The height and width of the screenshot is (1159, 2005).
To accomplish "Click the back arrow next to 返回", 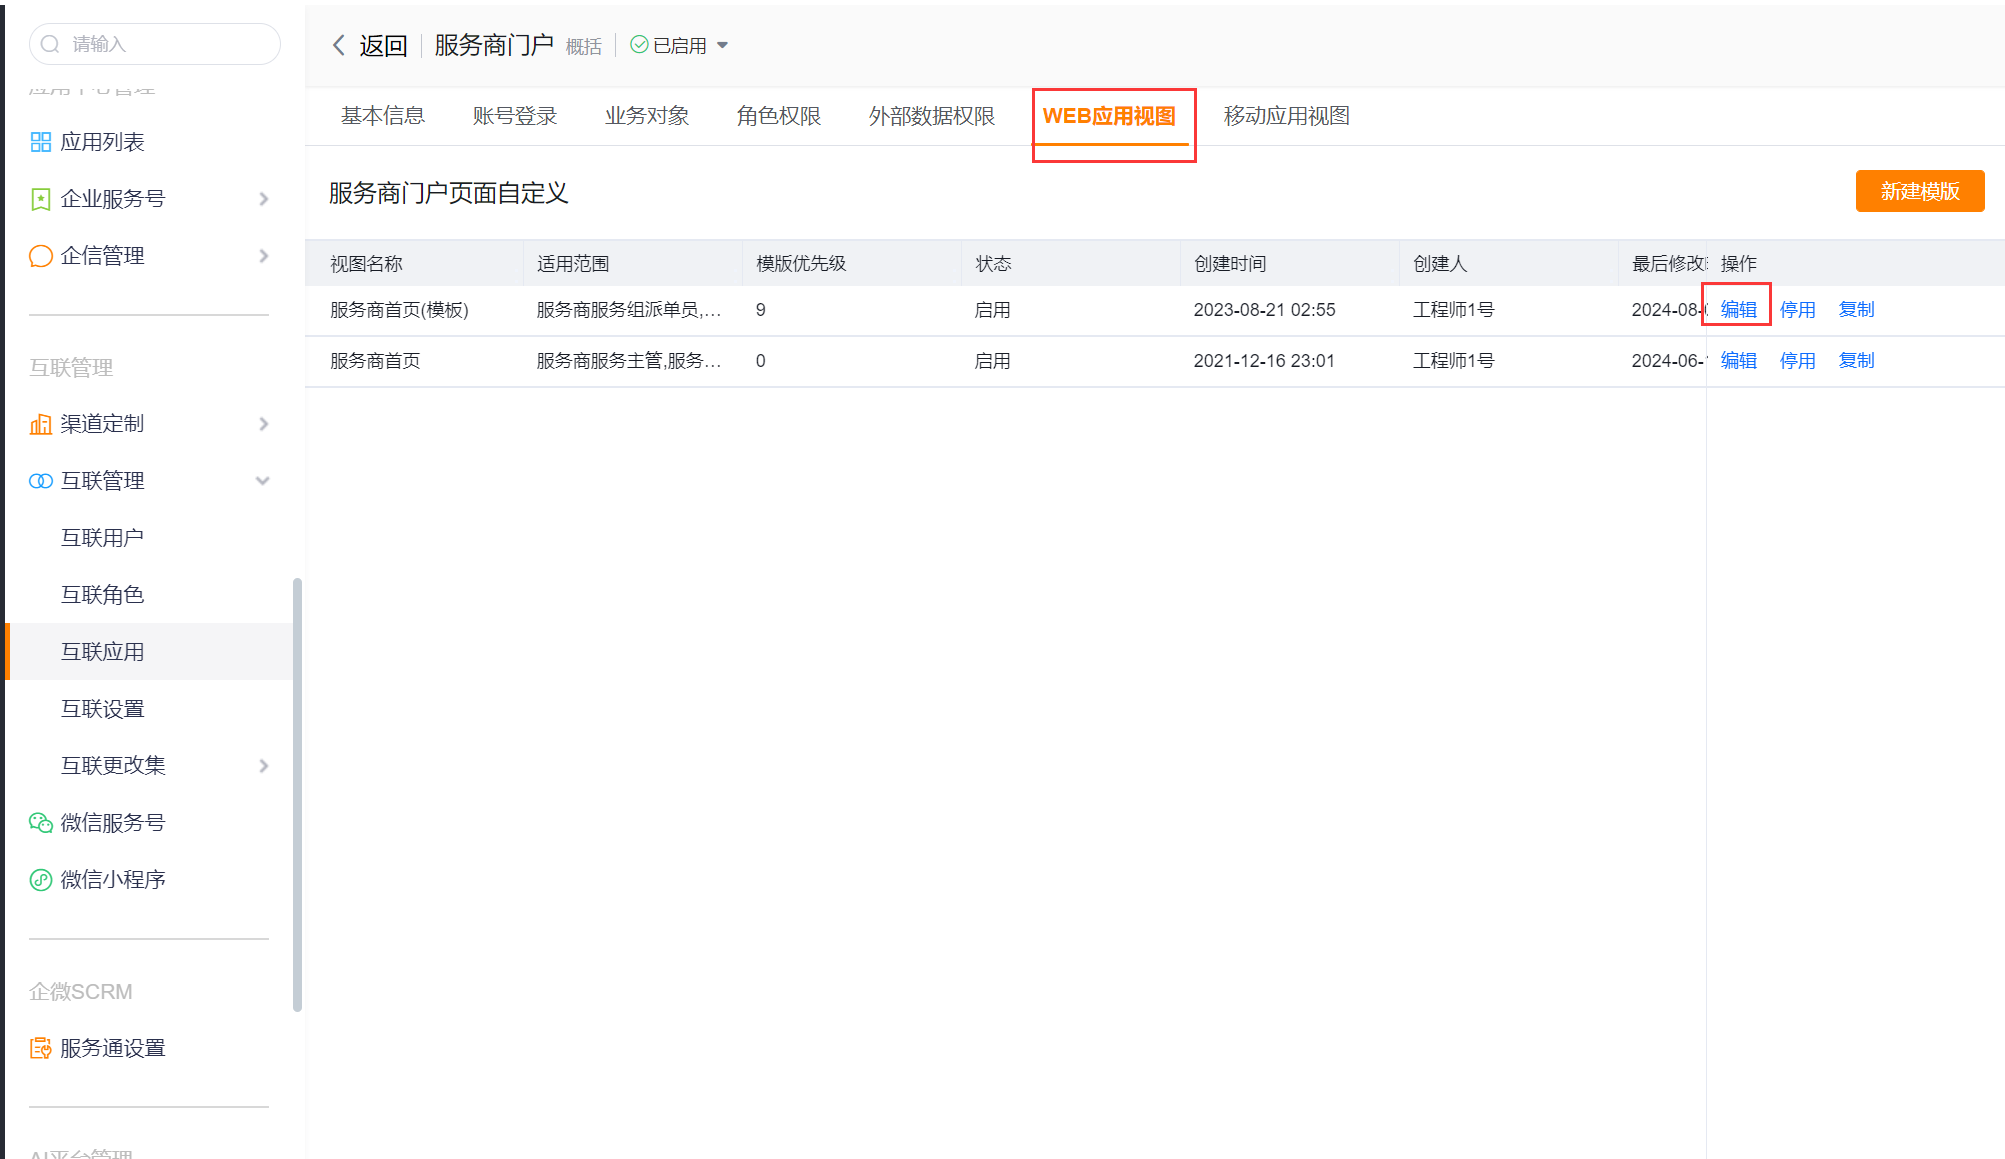I will (x=339, y=45).
